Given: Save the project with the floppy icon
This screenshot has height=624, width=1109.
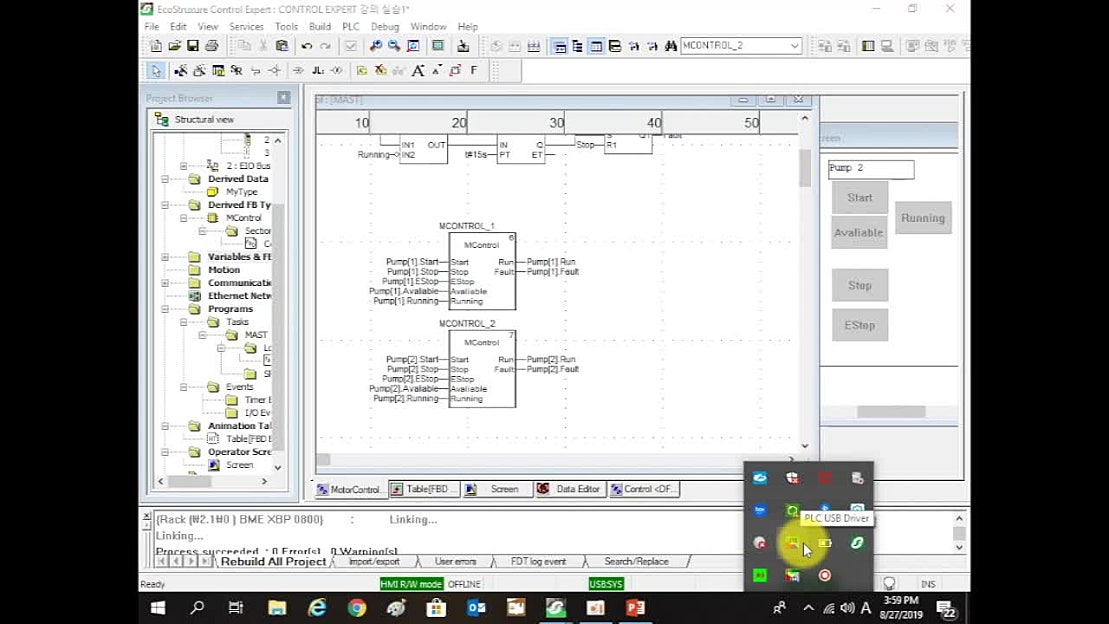Looking at the screenshot, I should click(x=192, y=46).
